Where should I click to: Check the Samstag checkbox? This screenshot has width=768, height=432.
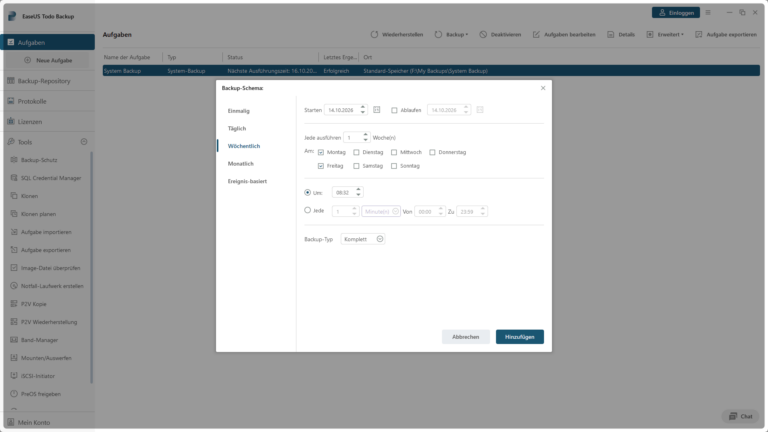pos(356,166)
